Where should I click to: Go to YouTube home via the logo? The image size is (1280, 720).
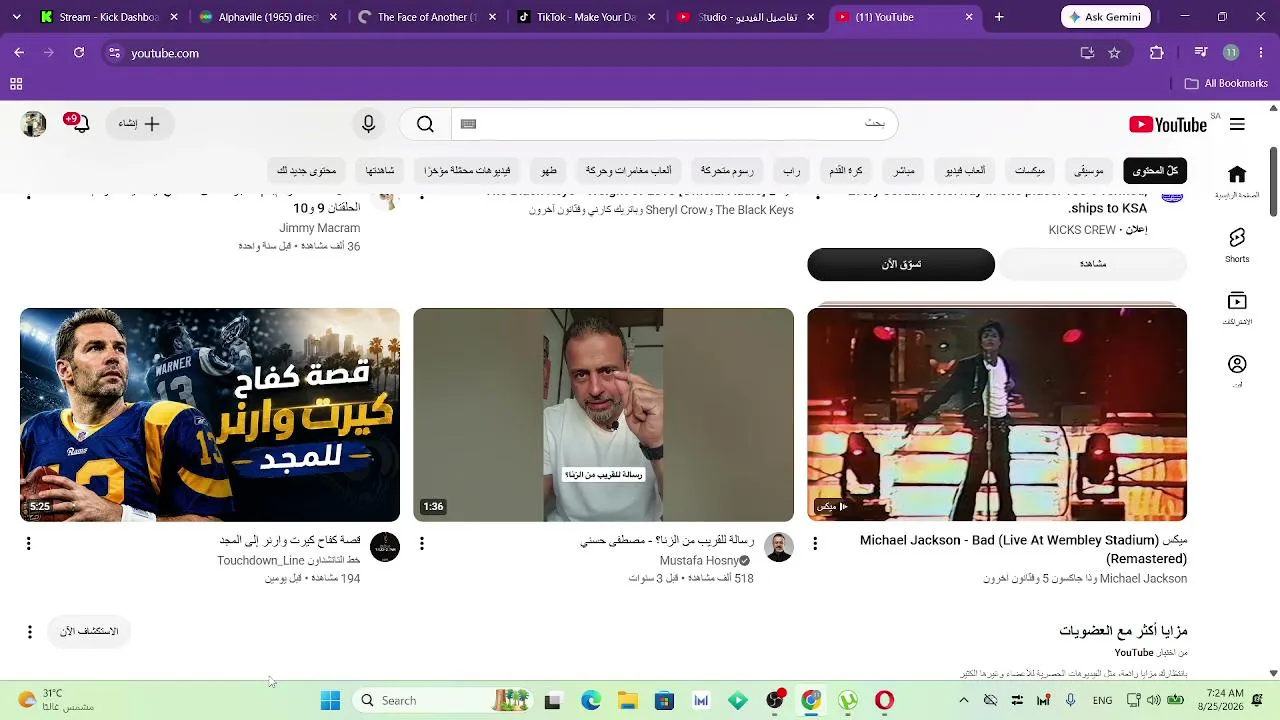pyautogui.click(x=1168, y=124)
